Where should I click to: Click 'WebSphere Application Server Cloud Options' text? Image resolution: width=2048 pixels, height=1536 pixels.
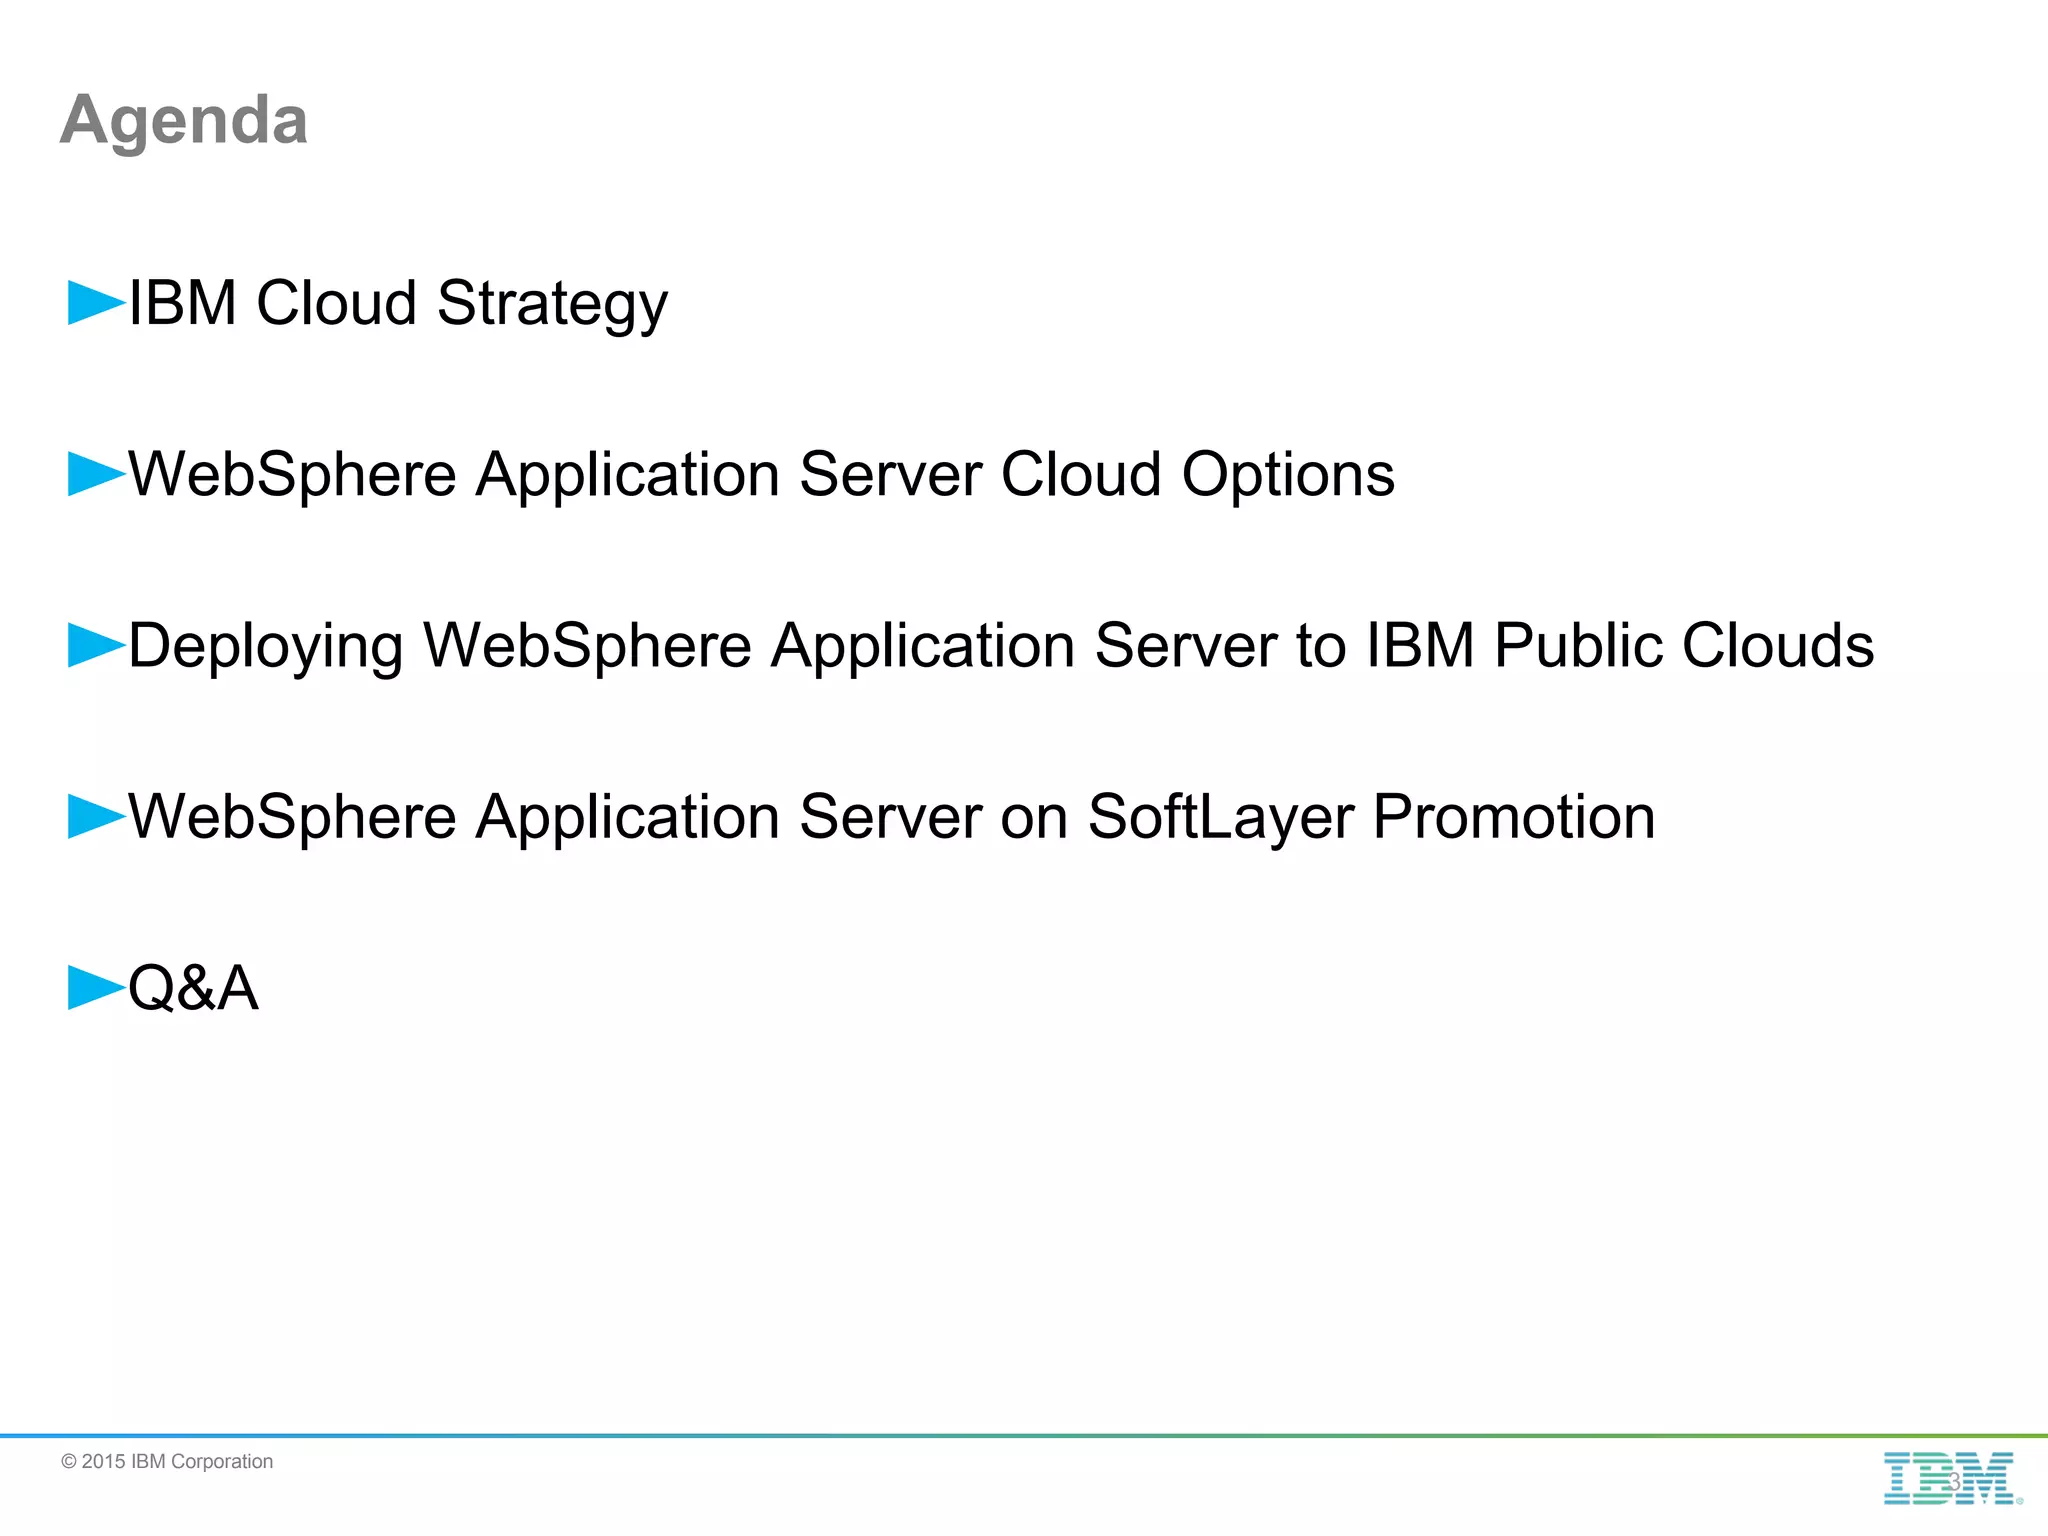click(761, 474)
